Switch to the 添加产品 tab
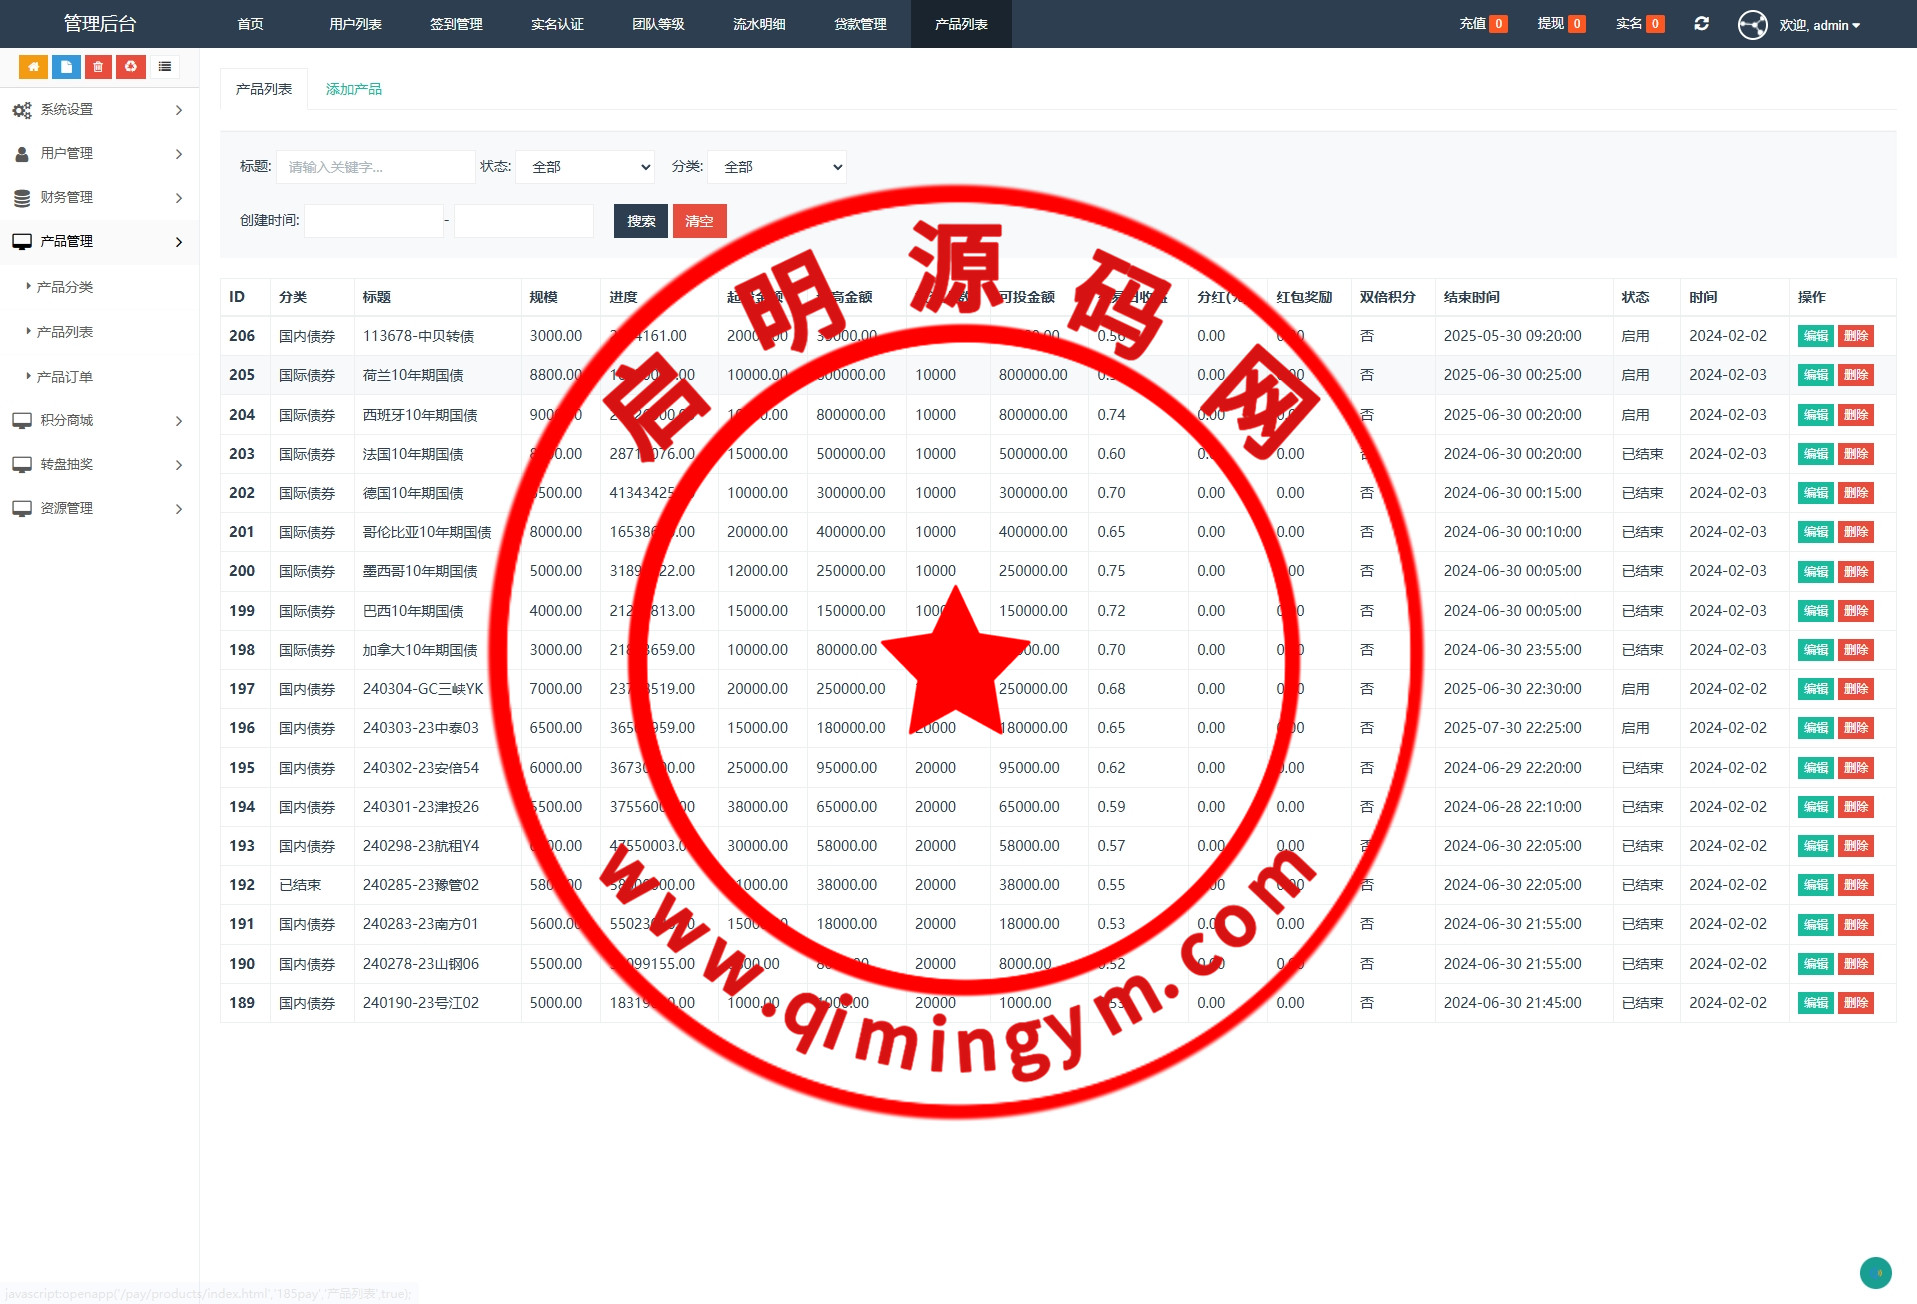Viewport: 1917px width, 1304px height. [x=353, y=89]
